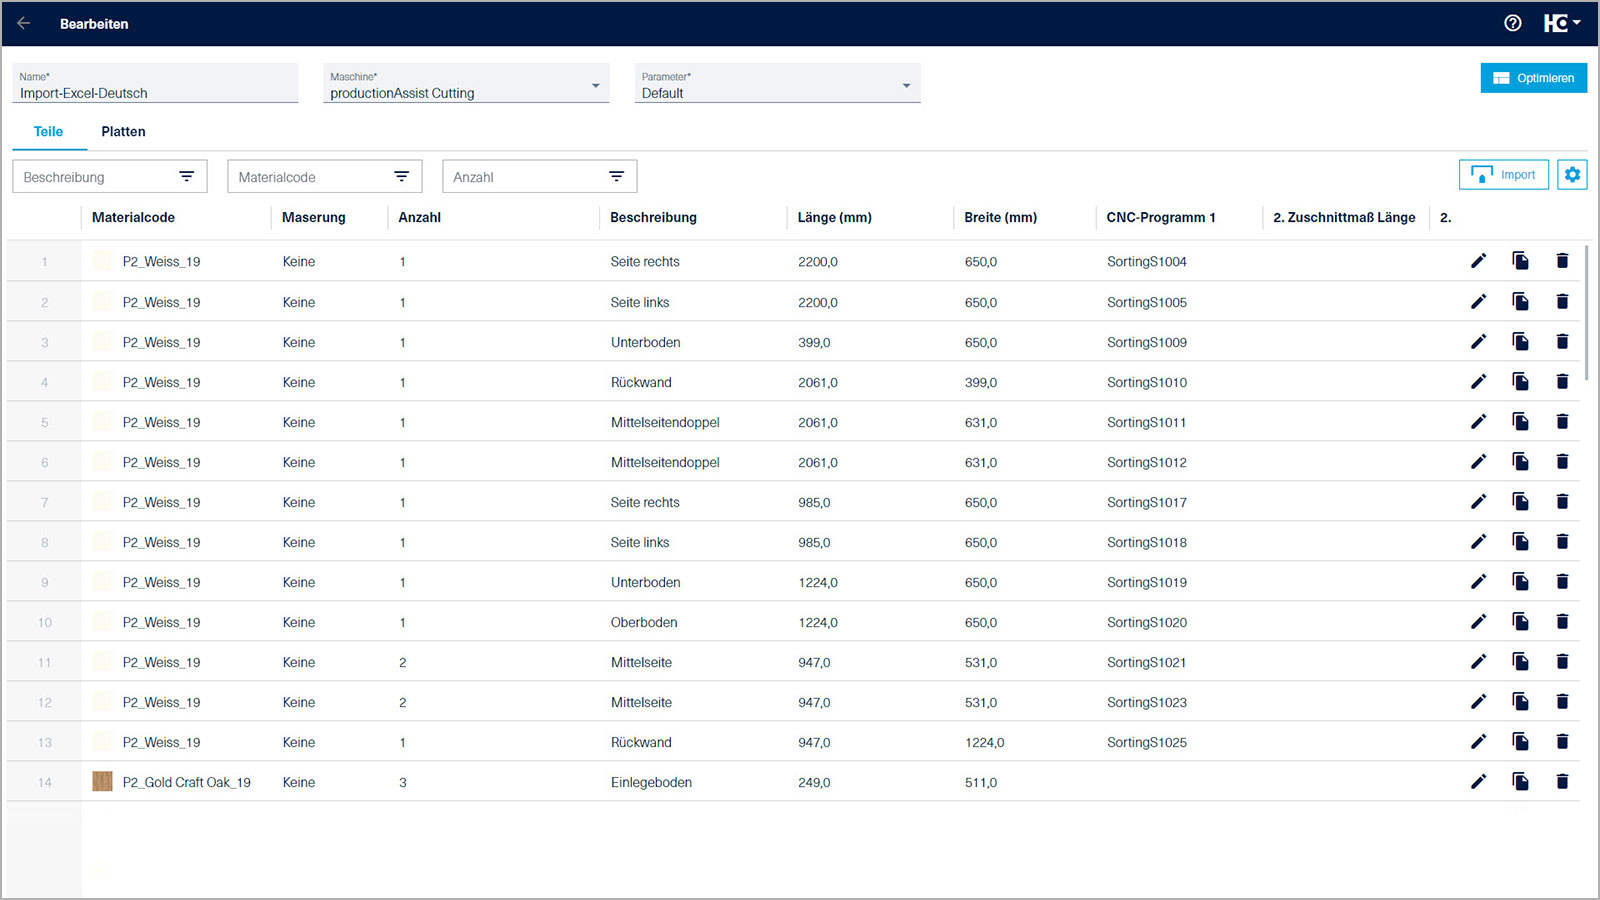1600x900 pixels.
Task: Delete the SortingS1011 Mittelseitendoppel row
Action: pos(1562,422)
